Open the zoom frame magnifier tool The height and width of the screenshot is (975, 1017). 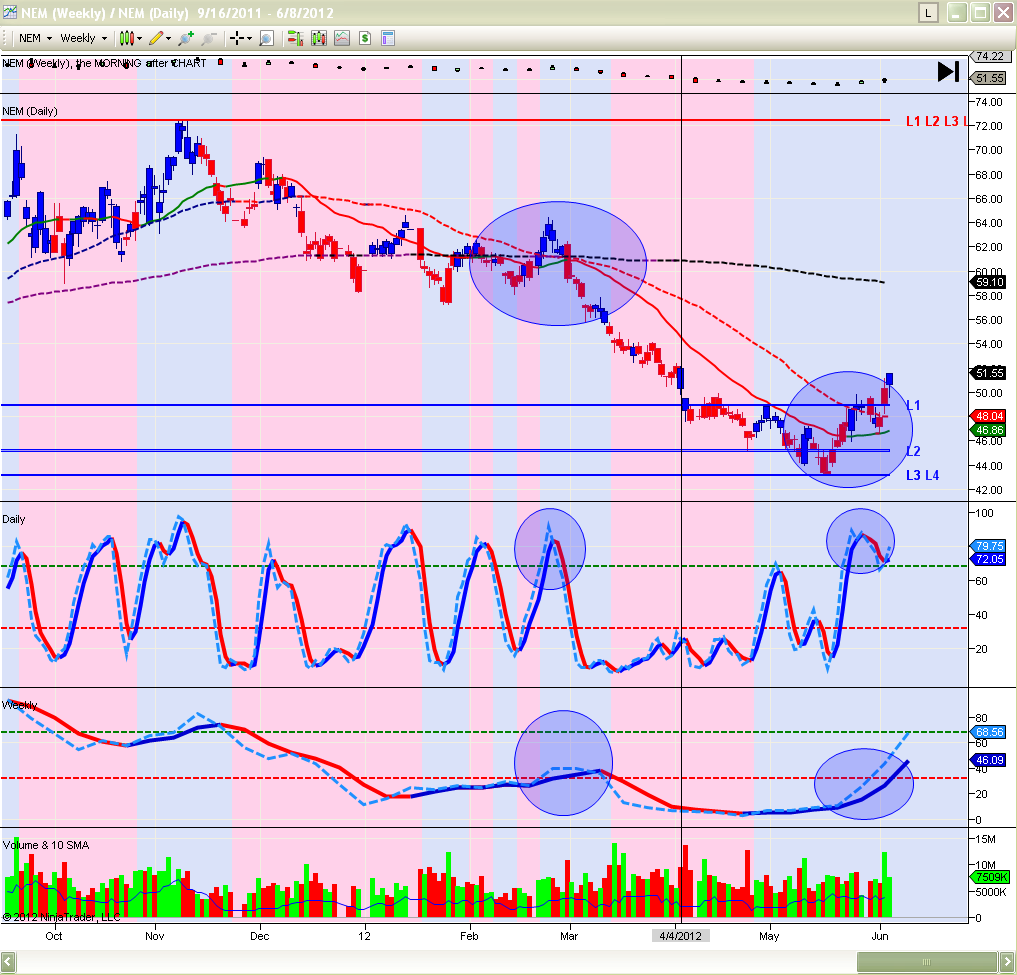pos(266,38)
